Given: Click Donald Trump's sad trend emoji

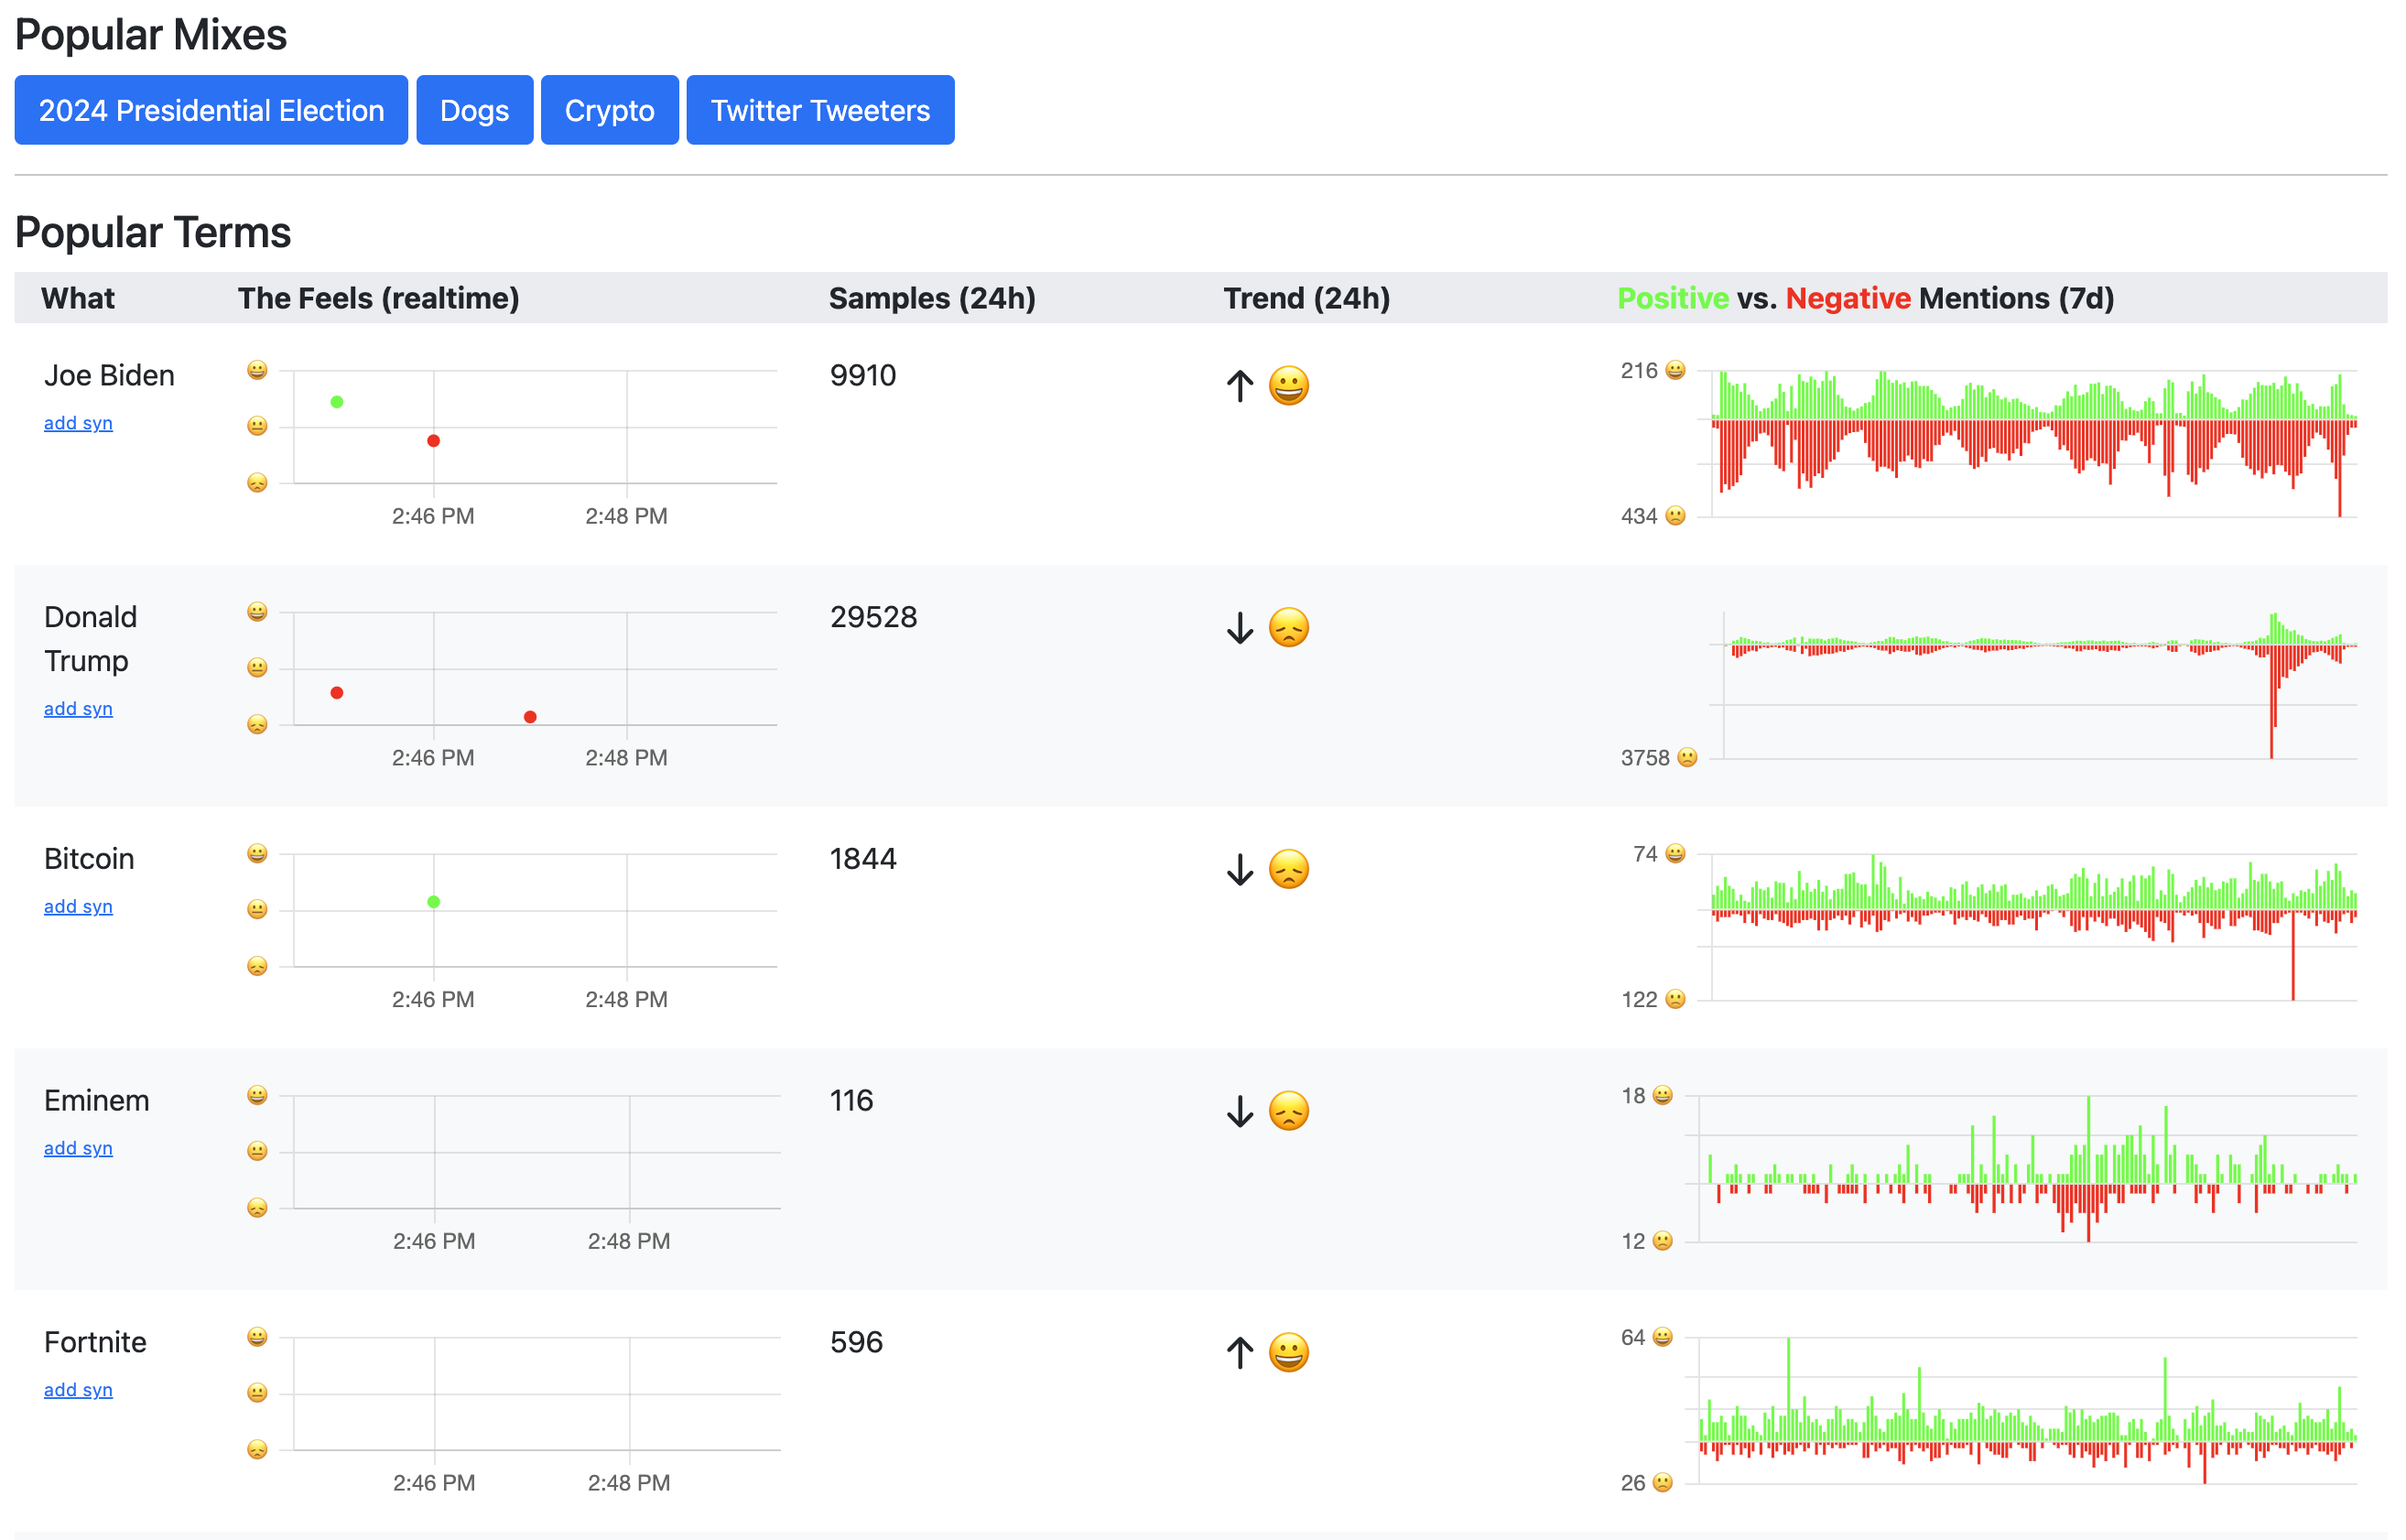Looking at the screenshot, I should (1289, 627).
